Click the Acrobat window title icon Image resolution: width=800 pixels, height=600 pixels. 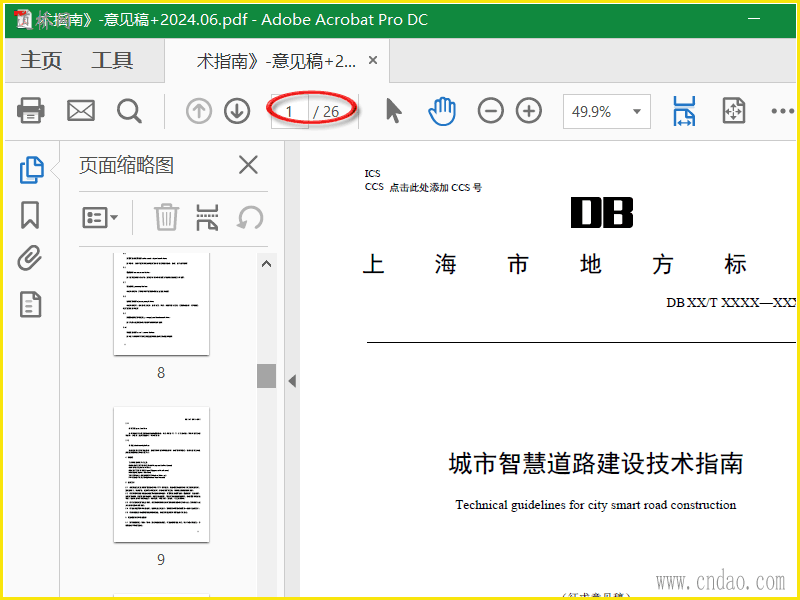click(23, 19)
